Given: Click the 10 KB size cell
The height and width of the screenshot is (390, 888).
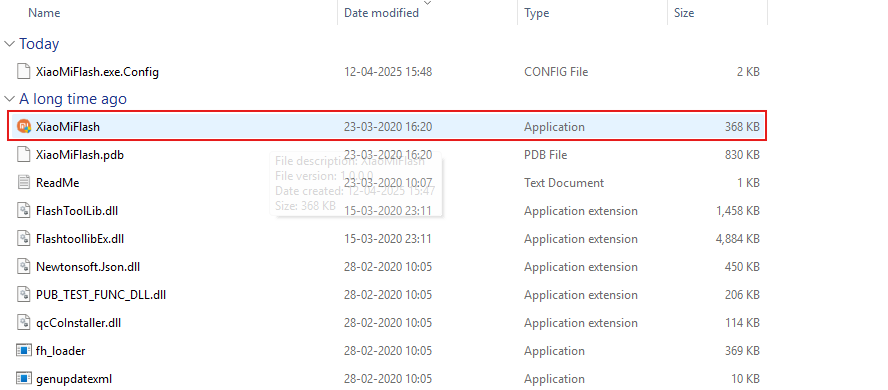Looking at the screenshot, I should (x=745, y=379).
